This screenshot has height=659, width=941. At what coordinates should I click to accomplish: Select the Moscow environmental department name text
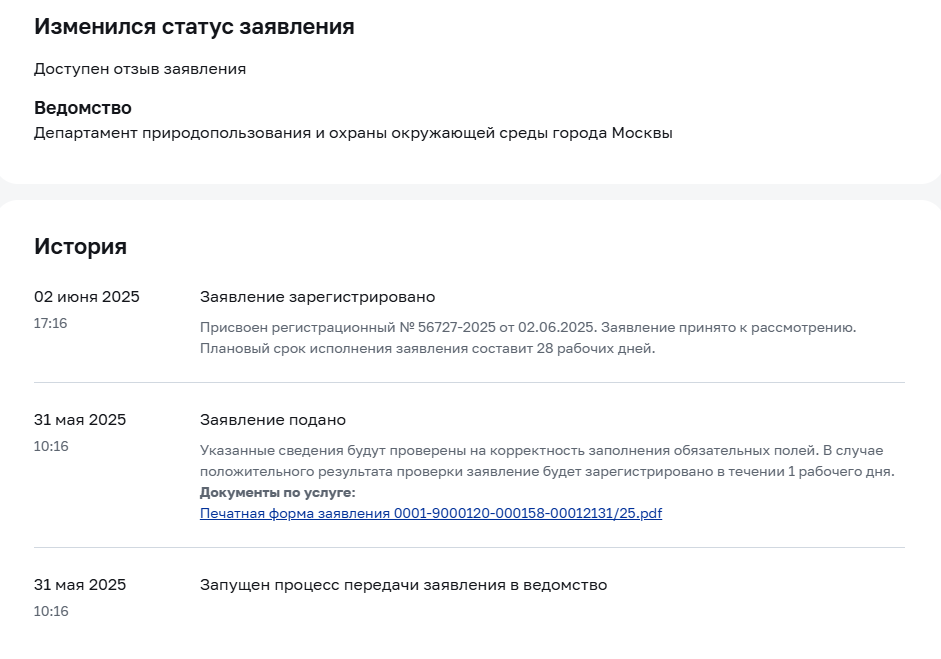353,133
